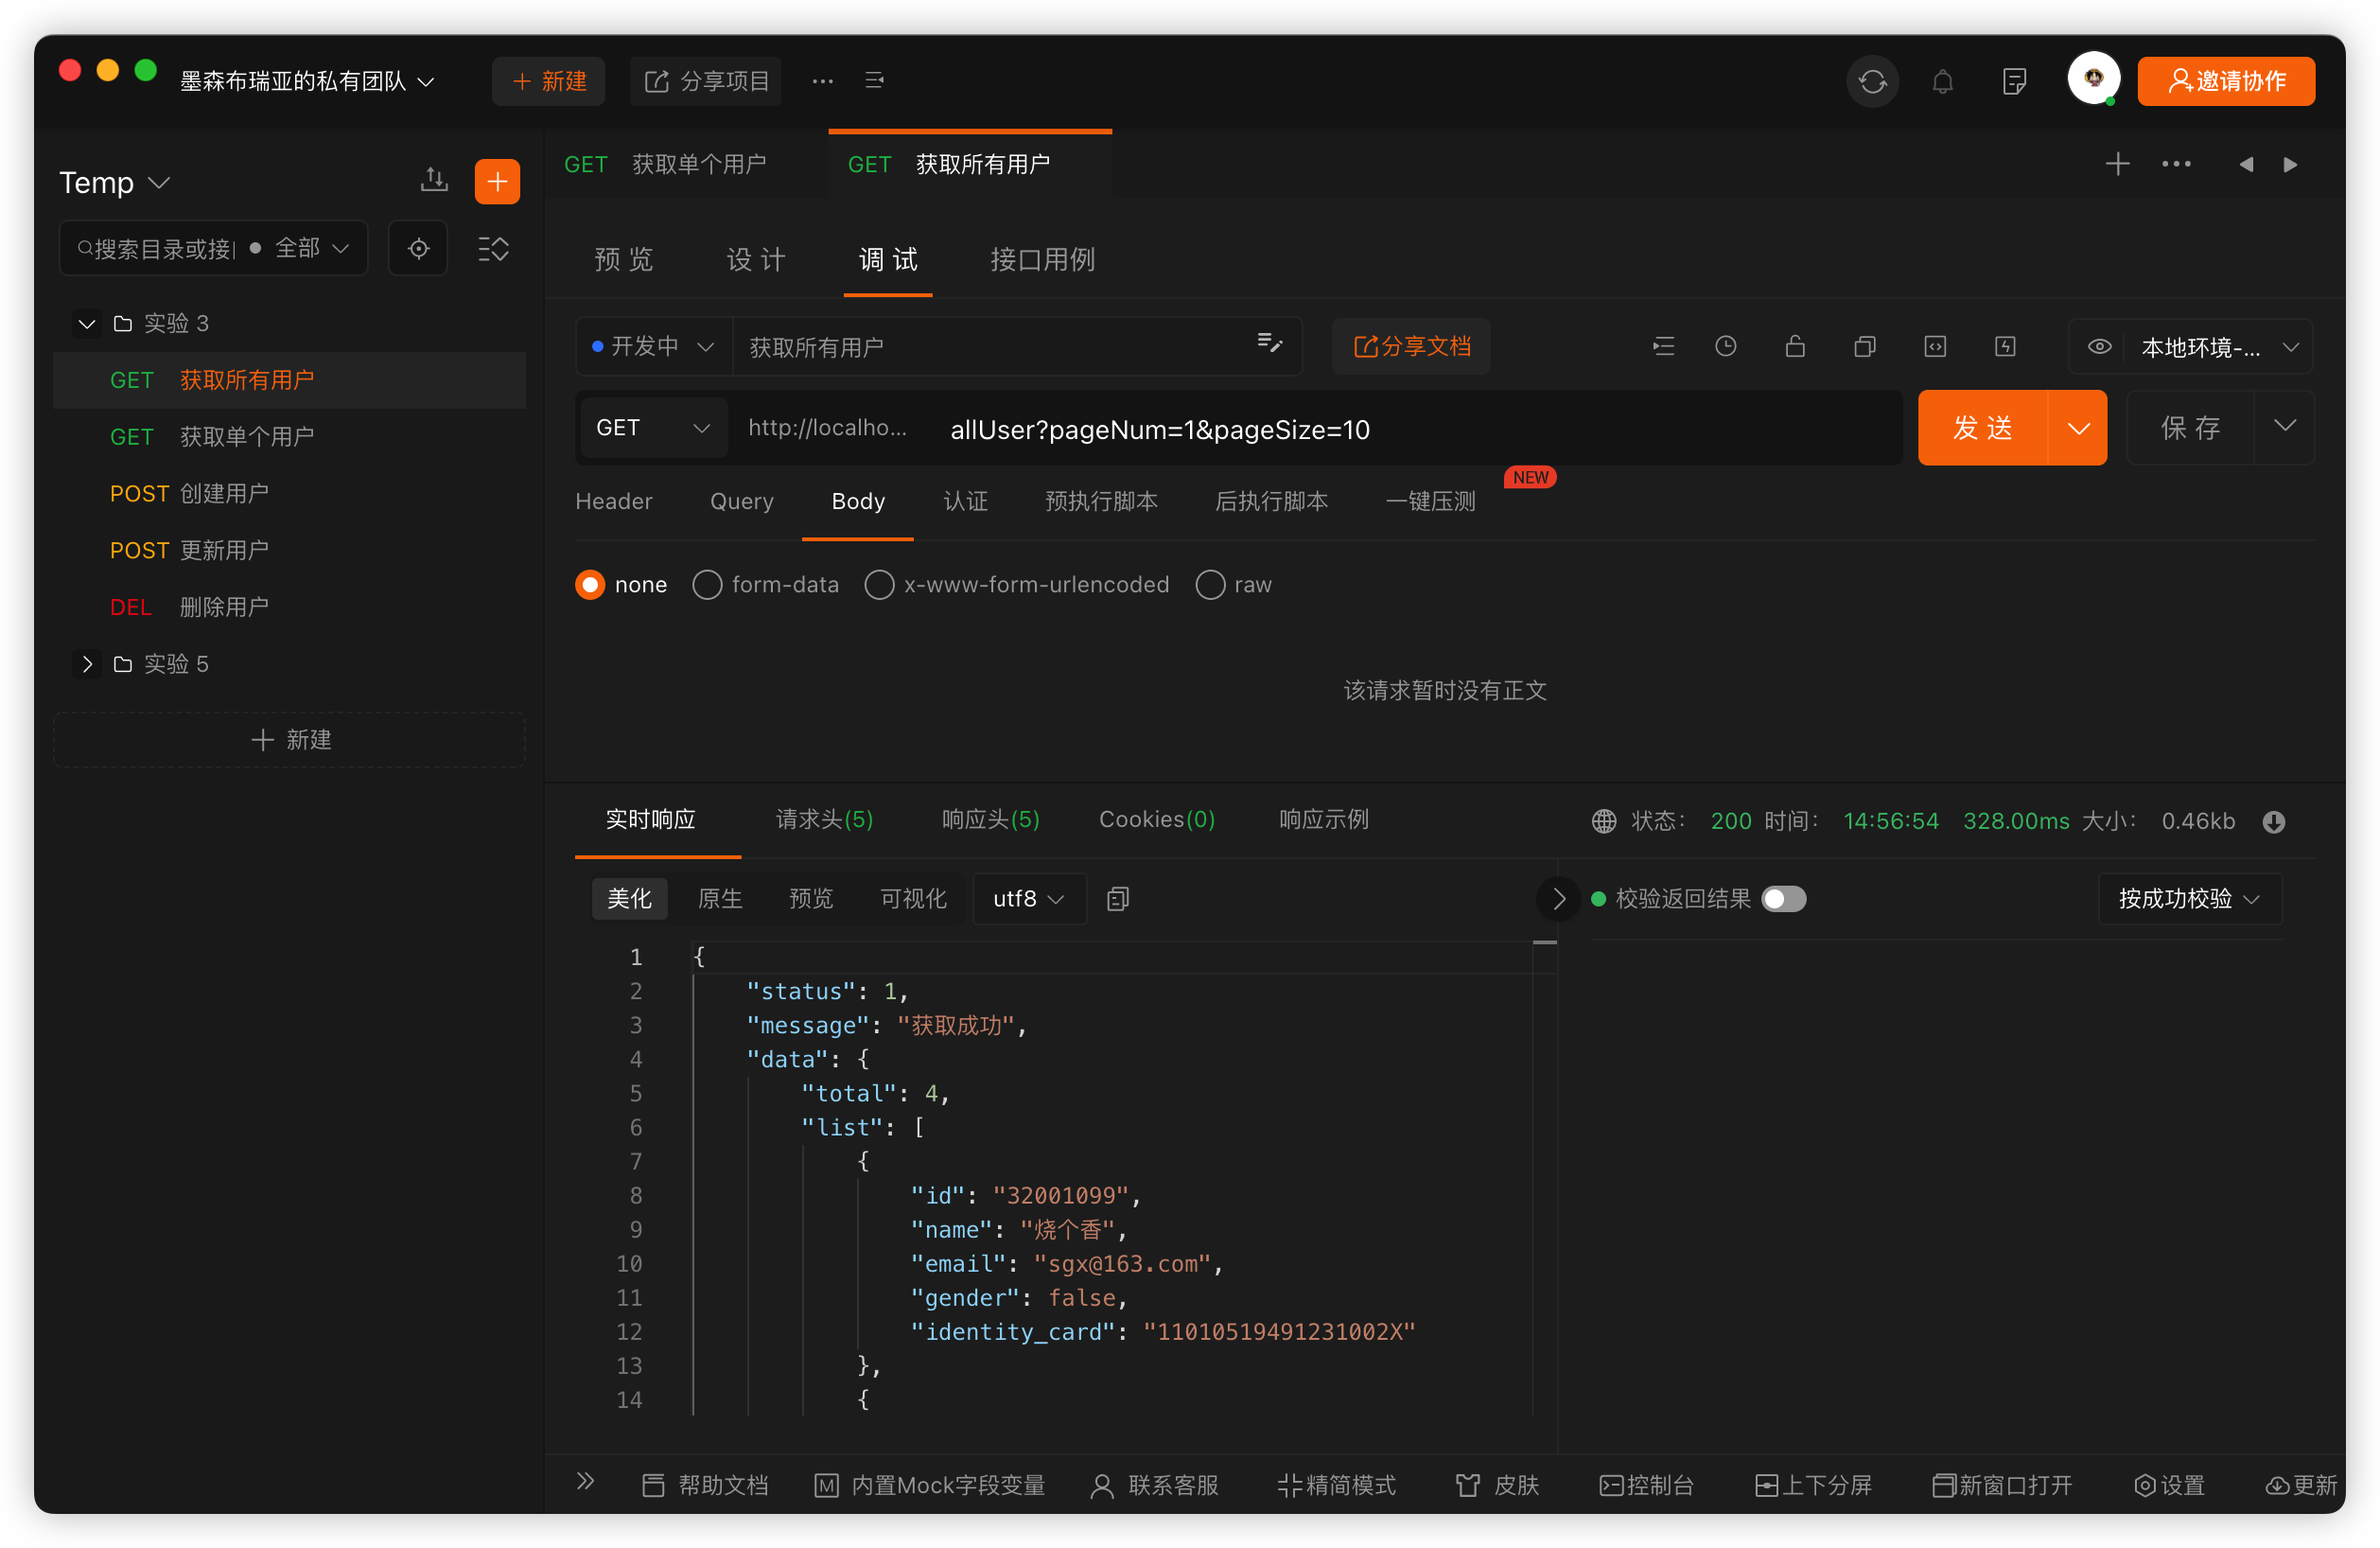Click the lock icon in toolbar
This screenshot has width=2380, height=1548.
tap(1795, 346)
